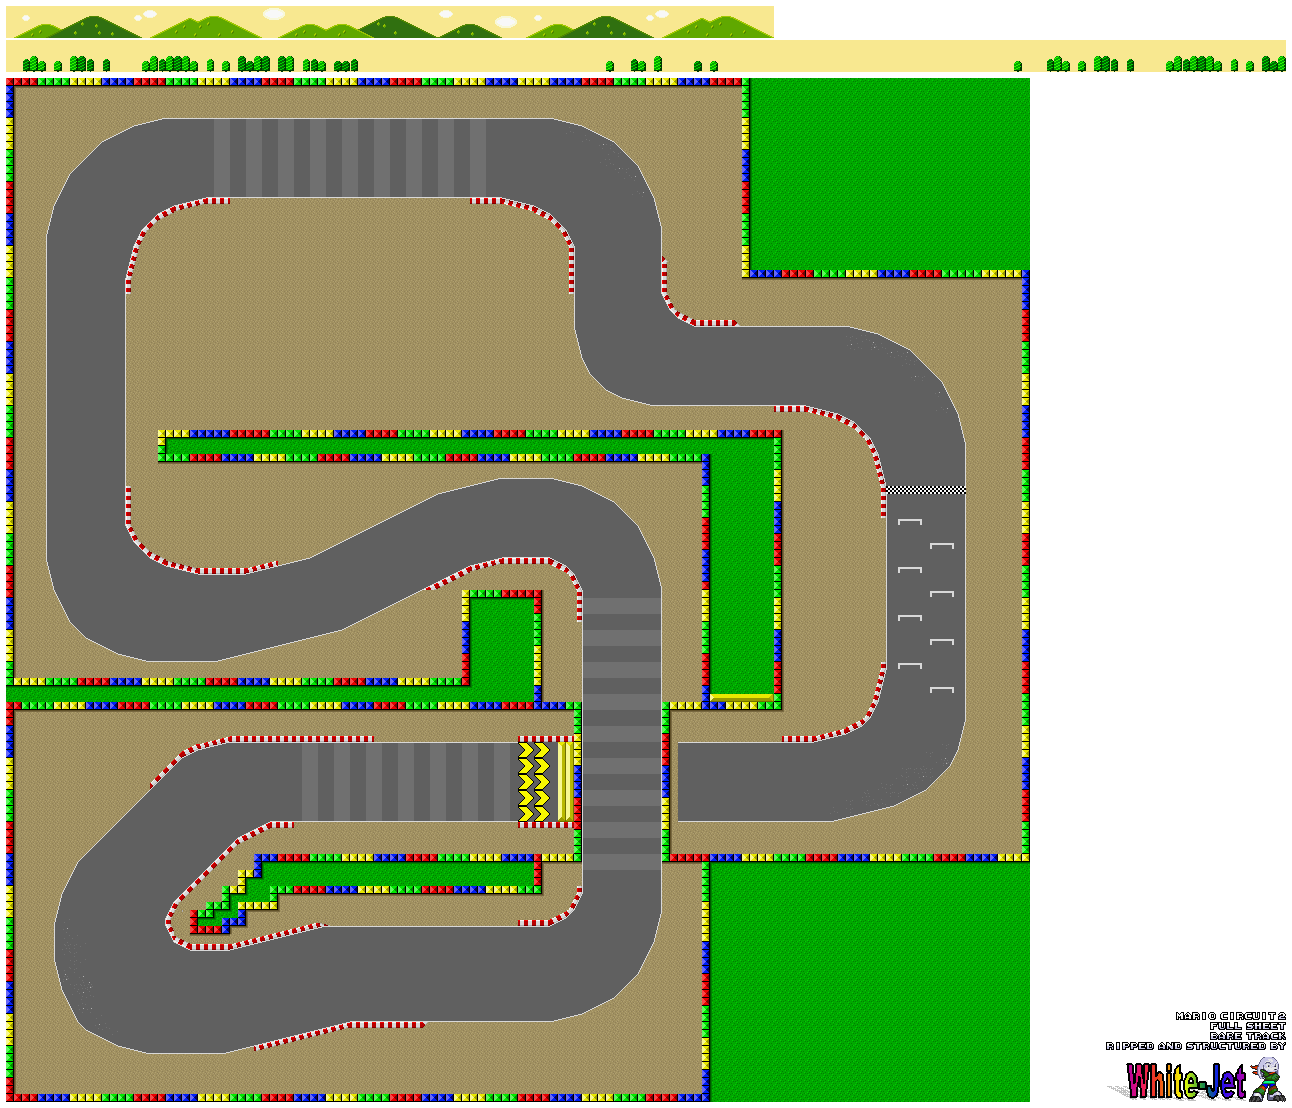Click the robot character sprite beside White-Jet

pyautogui.click(x=1267, y=1079)
